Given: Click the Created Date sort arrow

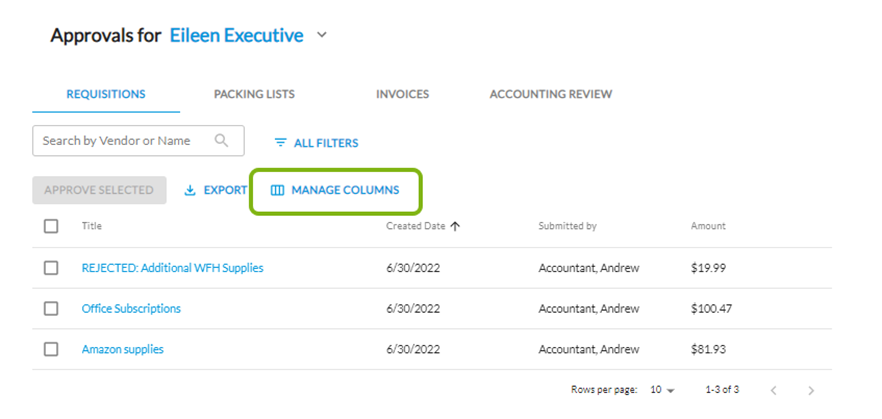Looking at the screenshot, I should click(x=456, y=226).
